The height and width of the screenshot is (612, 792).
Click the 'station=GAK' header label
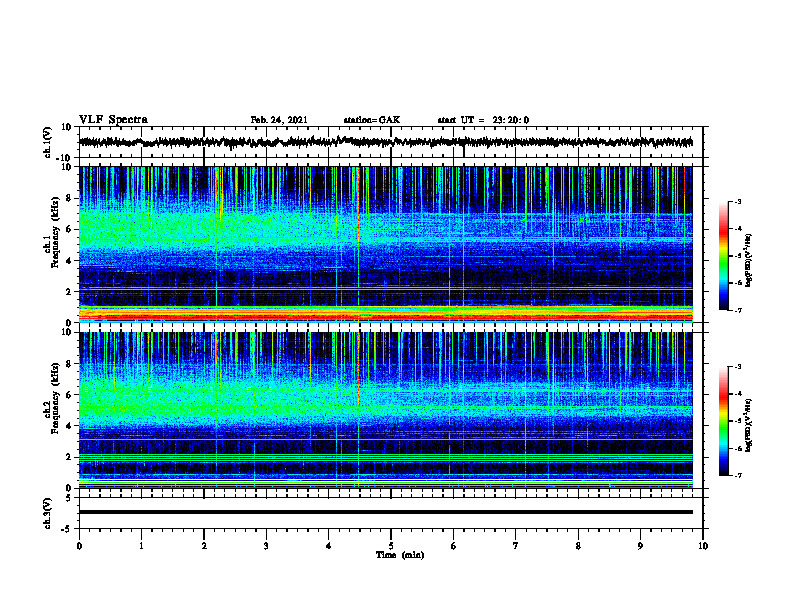point(372,120)
